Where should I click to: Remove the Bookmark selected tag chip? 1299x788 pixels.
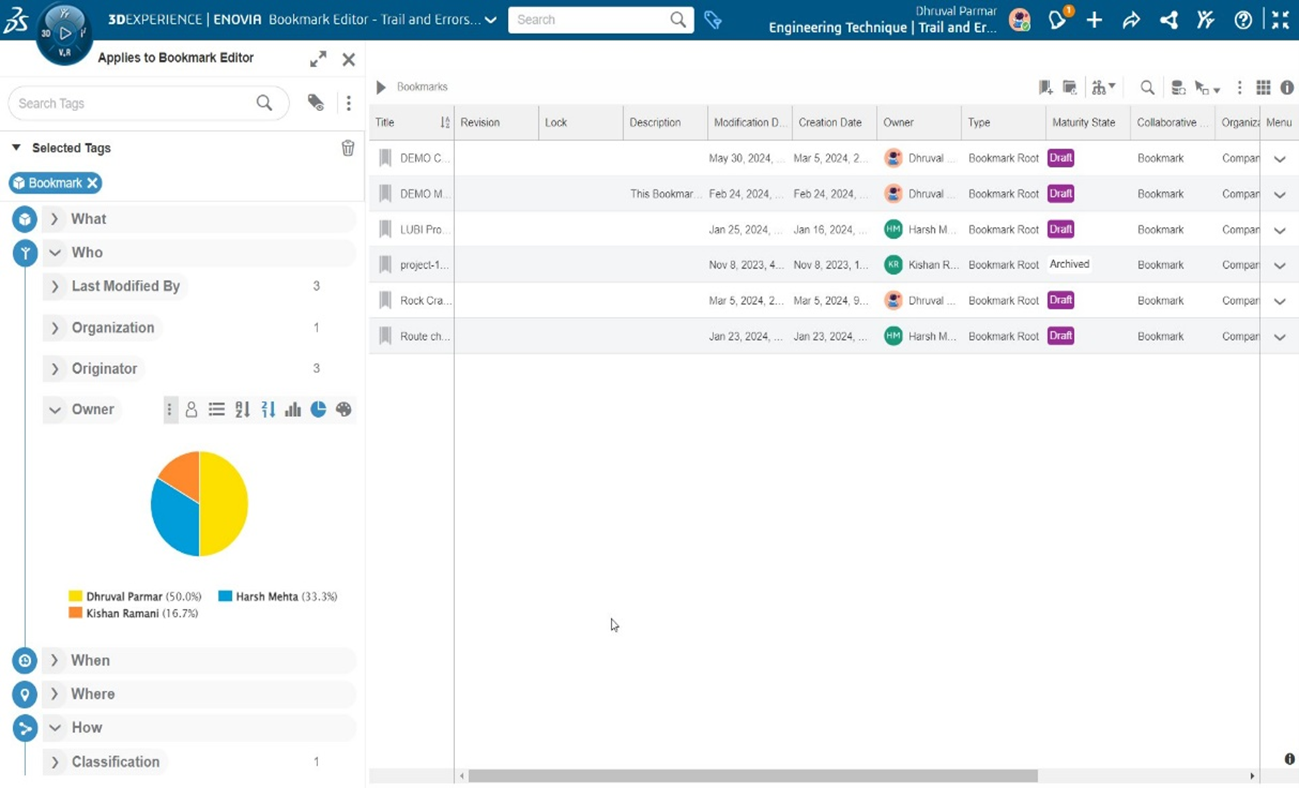point(92,183)
